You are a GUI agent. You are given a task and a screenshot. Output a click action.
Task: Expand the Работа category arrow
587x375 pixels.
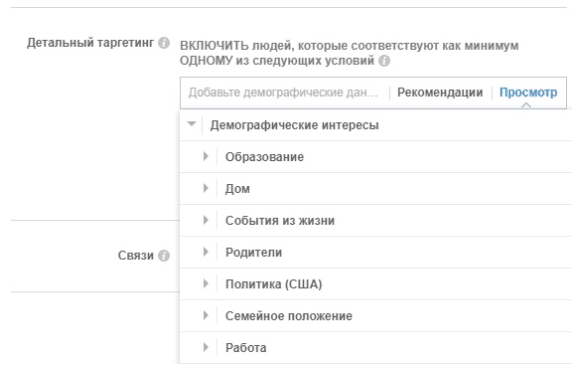coord(206,347)
